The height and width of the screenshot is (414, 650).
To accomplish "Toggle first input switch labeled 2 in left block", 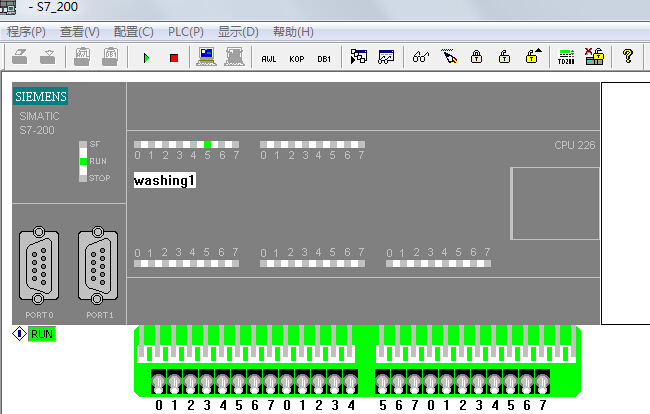I will click(x=190, y=382).
